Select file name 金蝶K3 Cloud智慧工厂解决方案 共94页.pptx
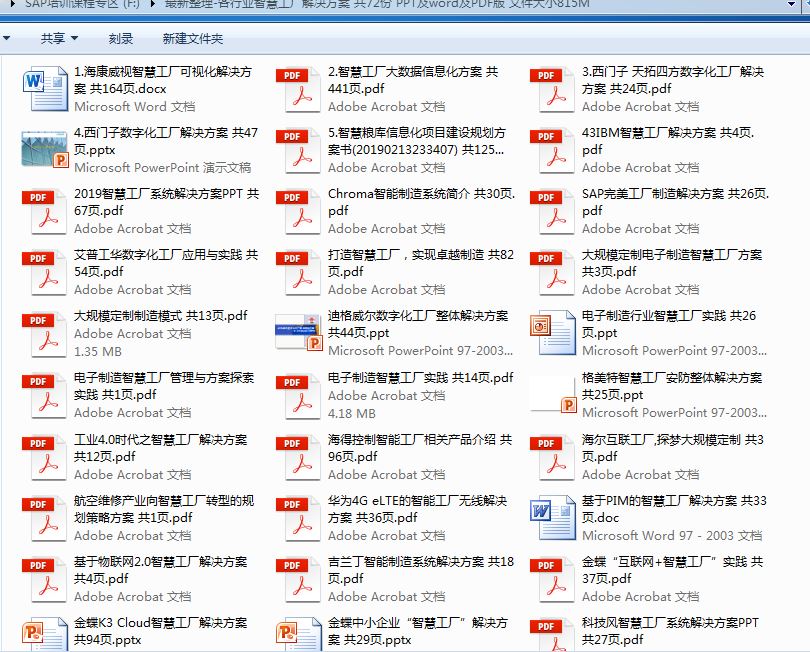This screenshot has height=652, width=810. [161, 631]
